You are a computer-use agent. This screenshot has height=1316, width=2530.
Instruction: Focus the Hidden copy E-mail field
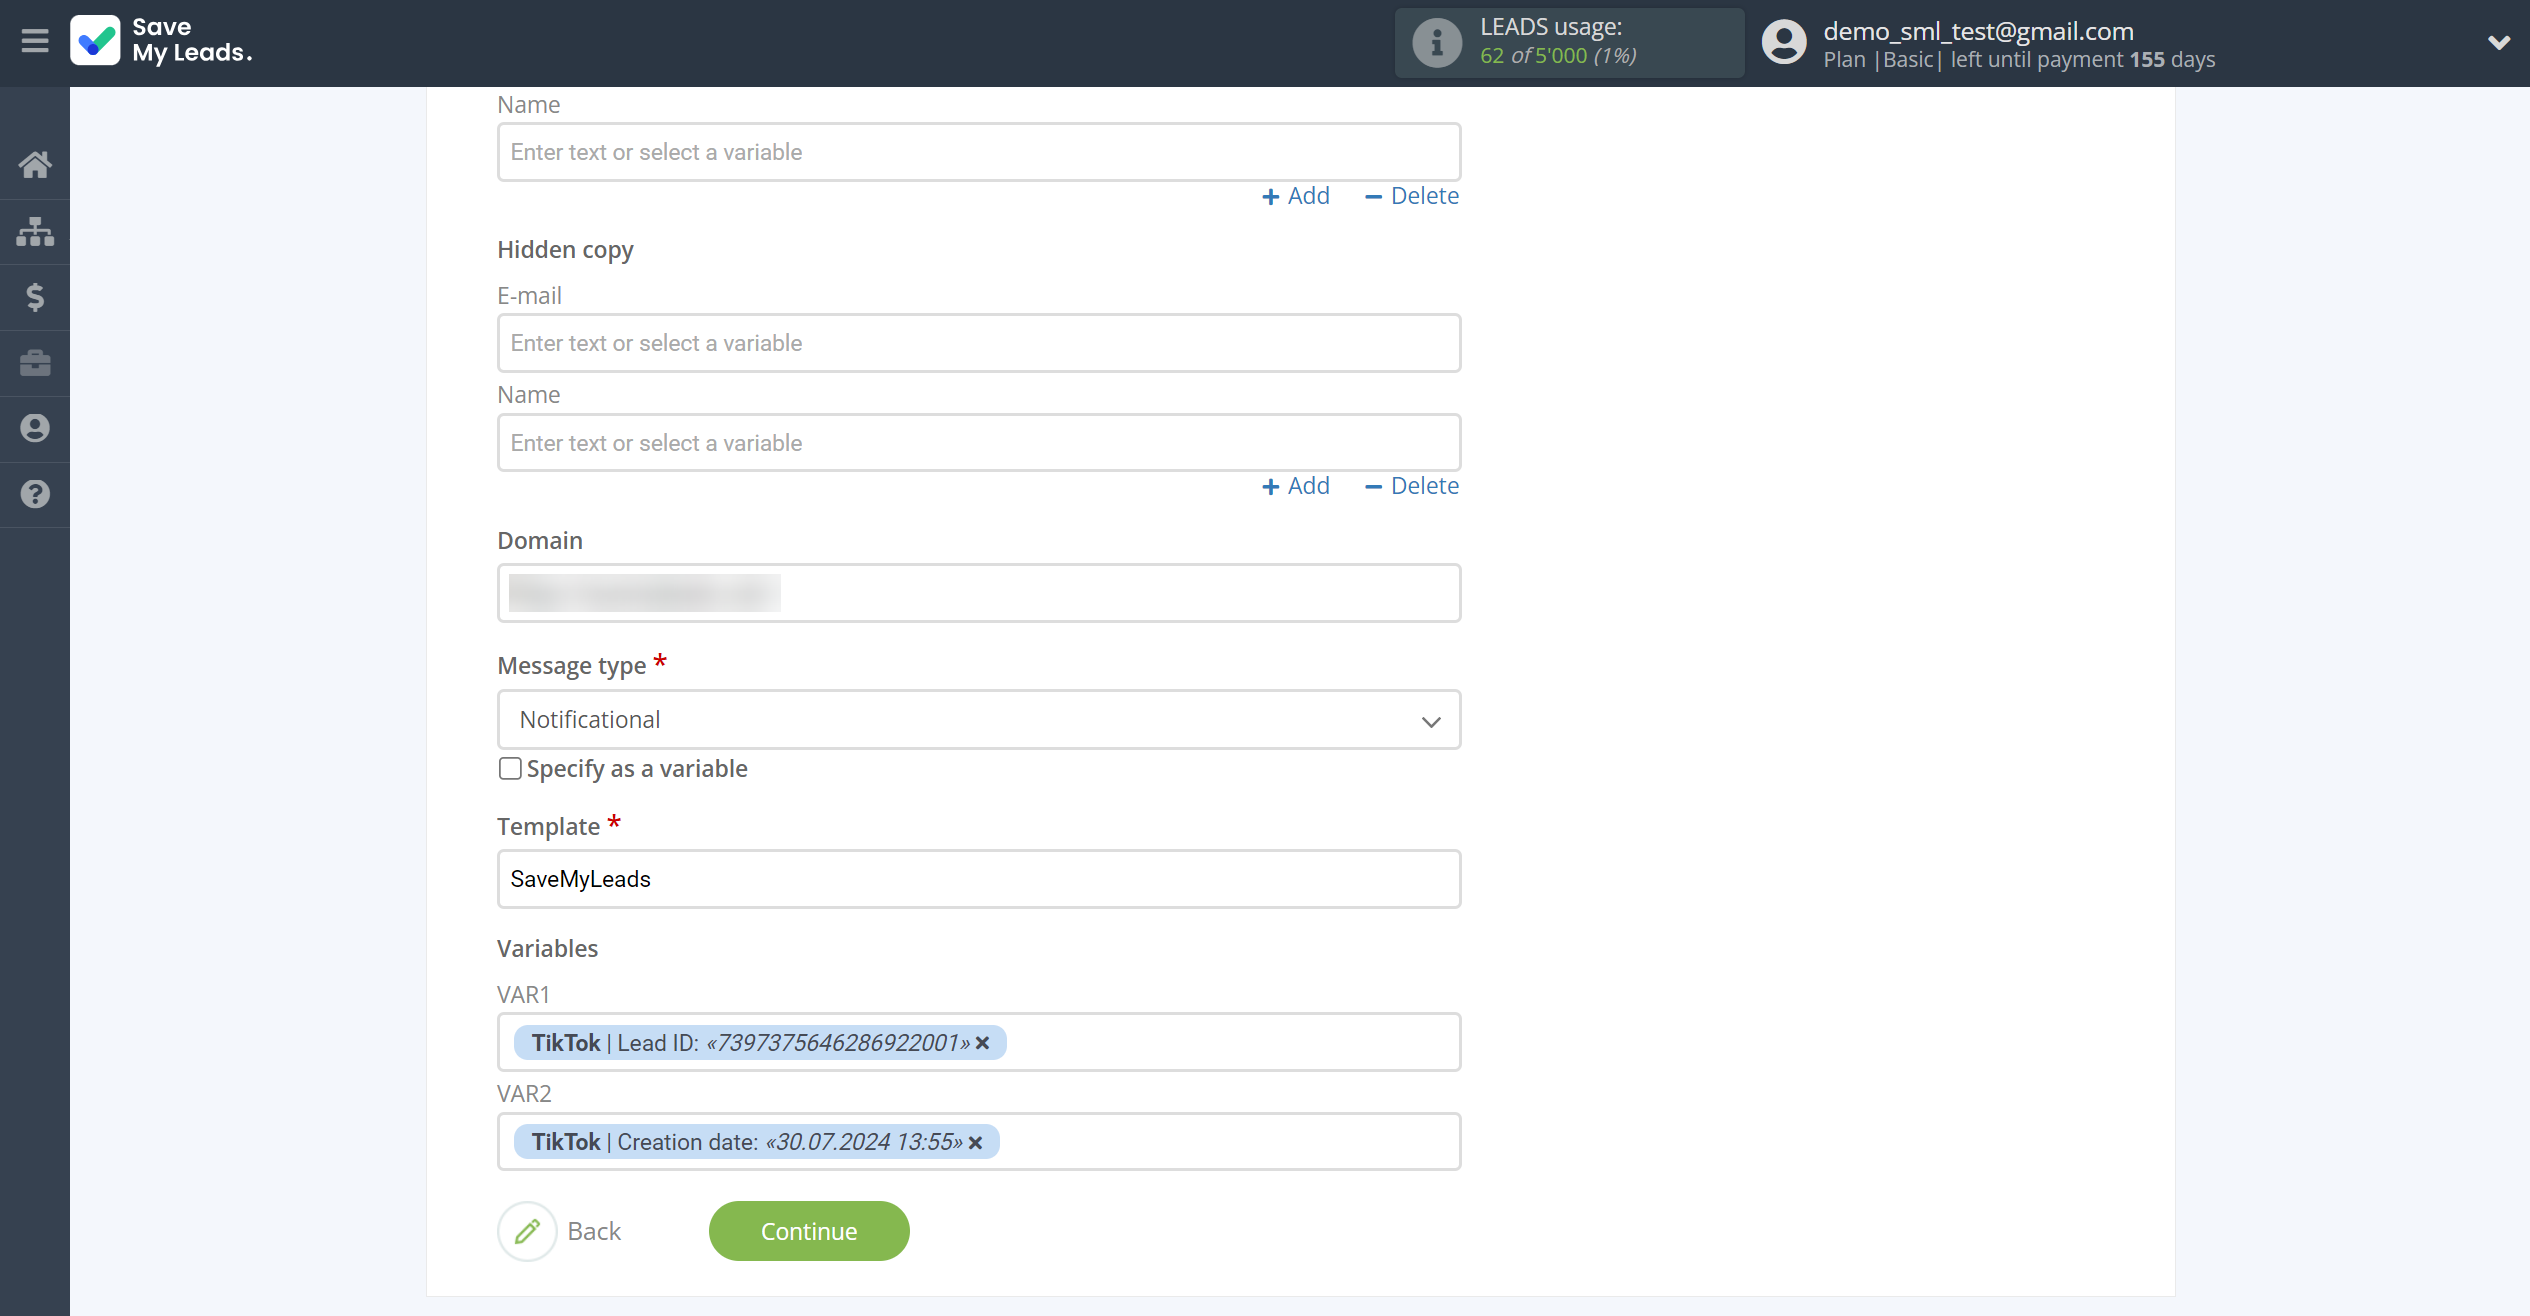coord(979,343)
